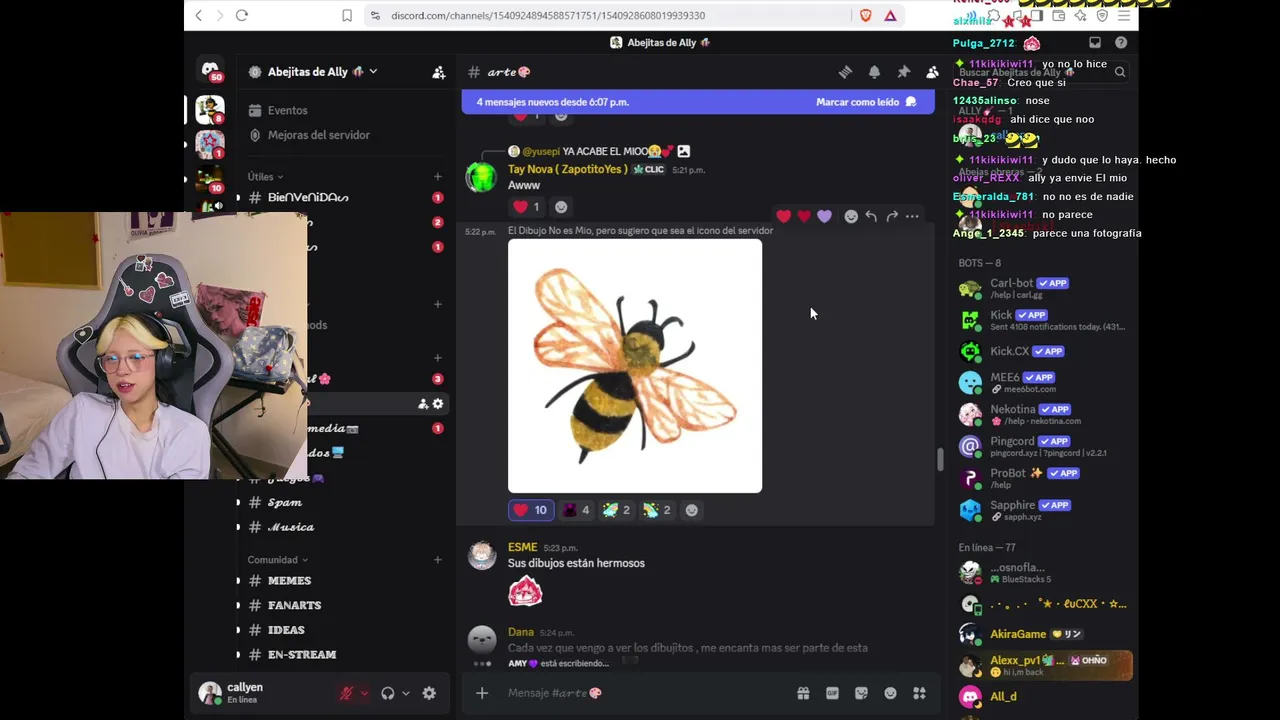
Task: Create a channel in Útiles category
Action: pyautogui.click(x=437, y=177)
